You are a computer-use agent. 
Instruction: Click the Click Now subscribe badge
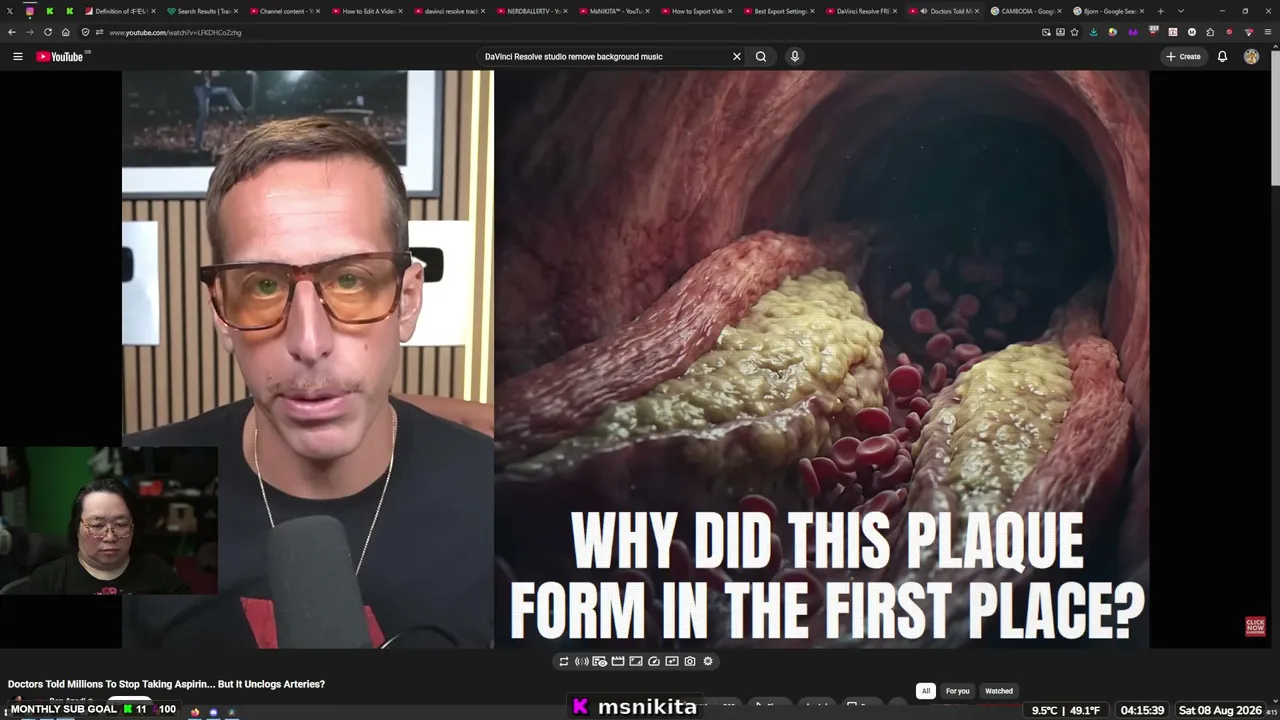(1255, 627)
